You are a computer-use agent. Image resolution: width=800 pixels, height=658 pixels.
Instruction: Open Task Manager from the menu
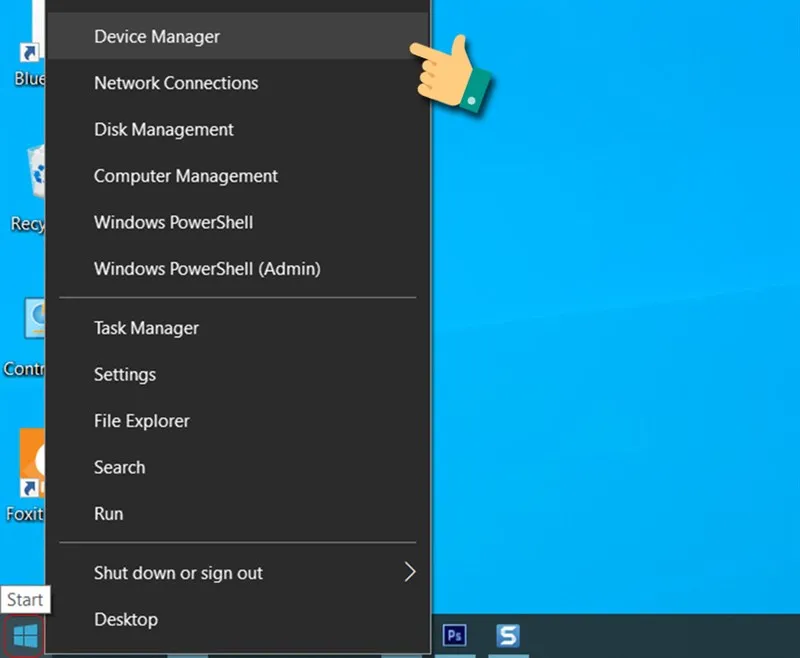tap(146, 328)
